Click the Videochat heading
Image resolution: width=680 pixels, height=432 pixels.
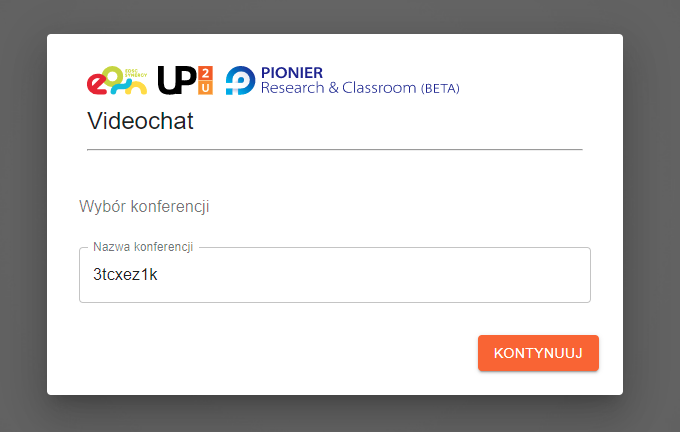coord(140,121)
